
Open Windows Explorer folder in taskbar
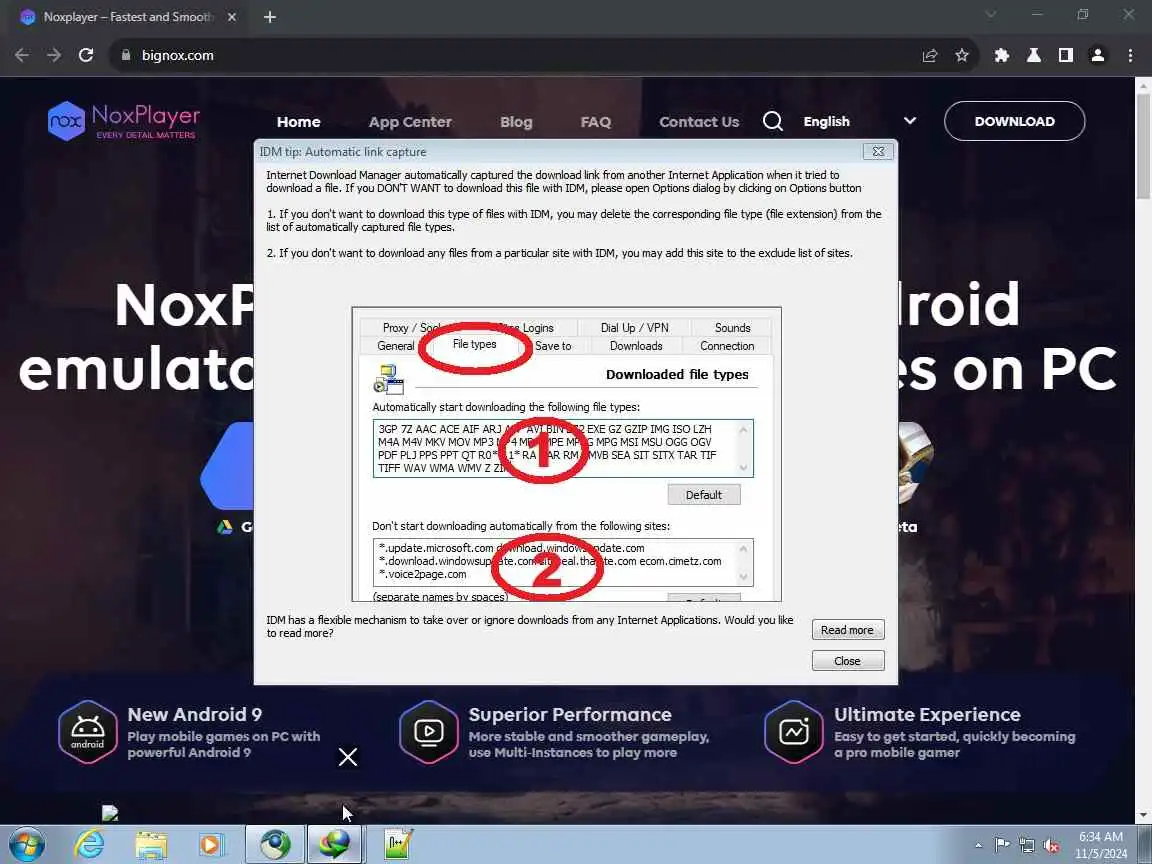(151, 845)
